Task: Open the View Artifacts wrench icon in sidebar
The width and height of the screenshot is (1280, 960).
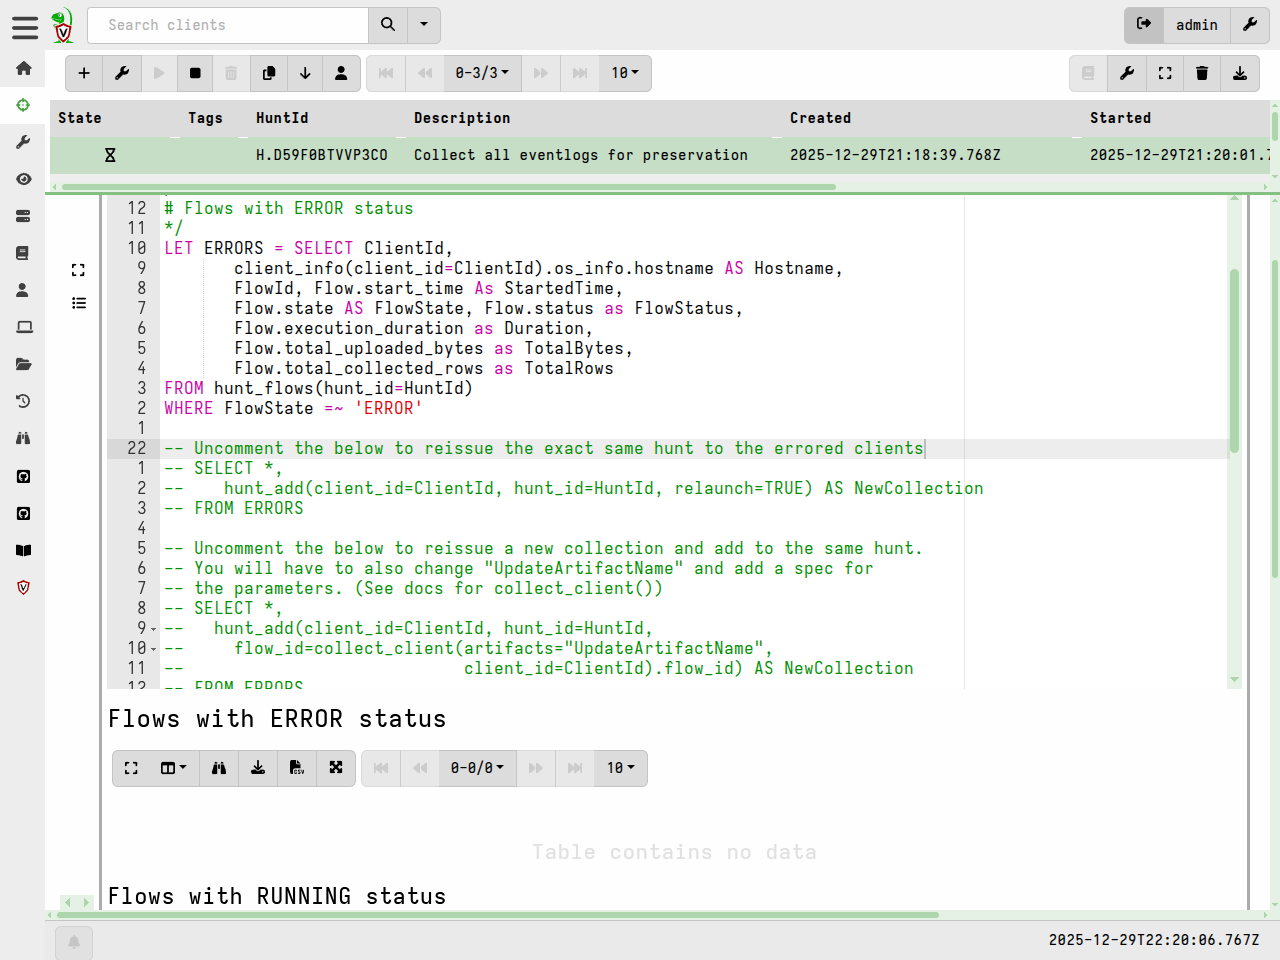Action: (23, 141)
